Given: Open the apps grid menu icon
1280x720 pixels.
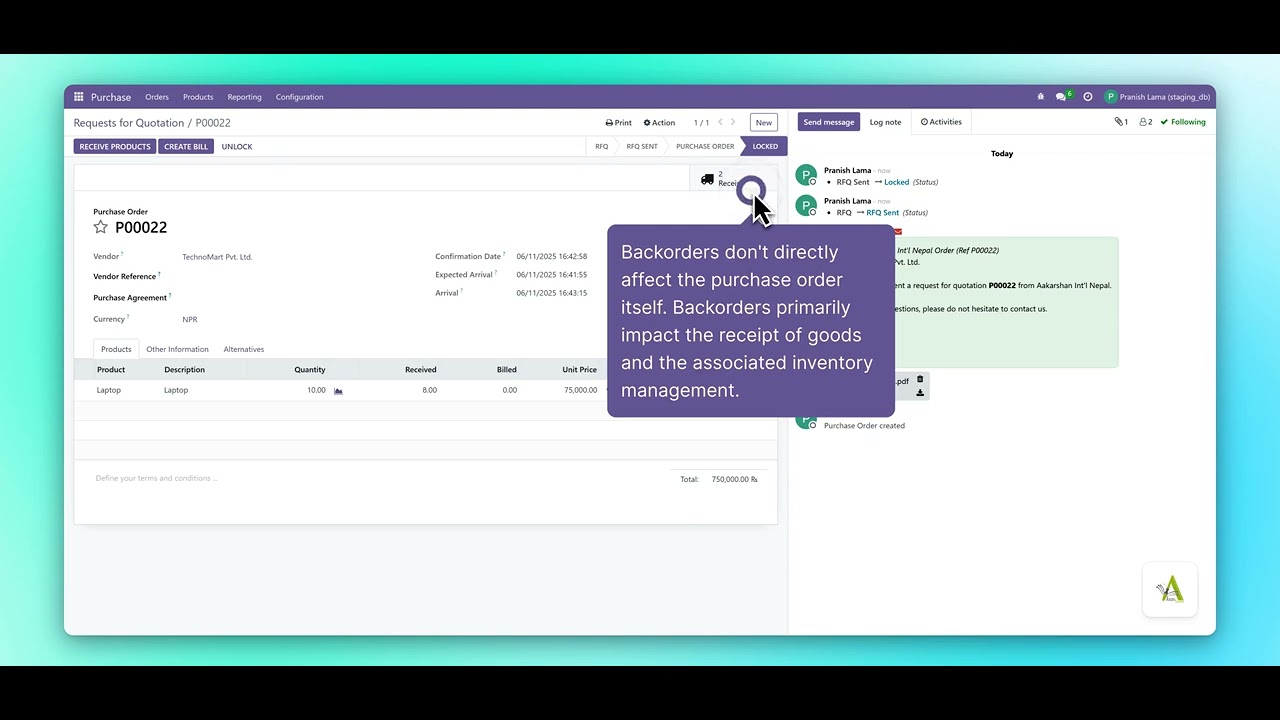Looking at the screenshot, I should click(x=78, y=97).
